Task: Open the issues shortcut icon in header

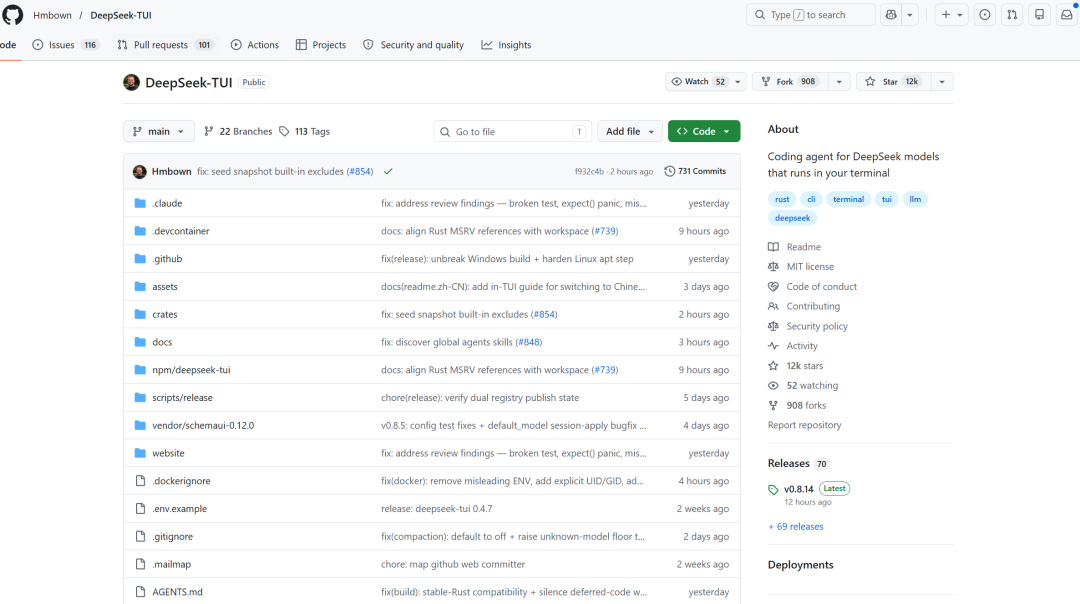Action: [985, 14]
